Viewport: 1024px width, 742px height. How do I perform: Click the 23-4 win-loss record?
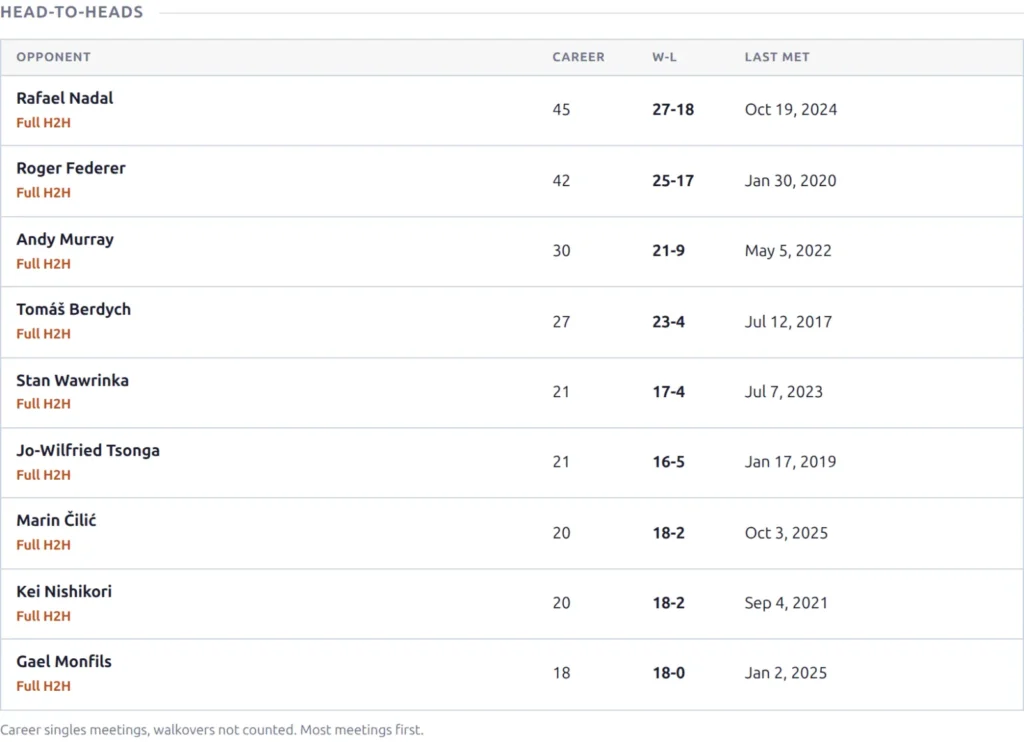tap(668, 321)
